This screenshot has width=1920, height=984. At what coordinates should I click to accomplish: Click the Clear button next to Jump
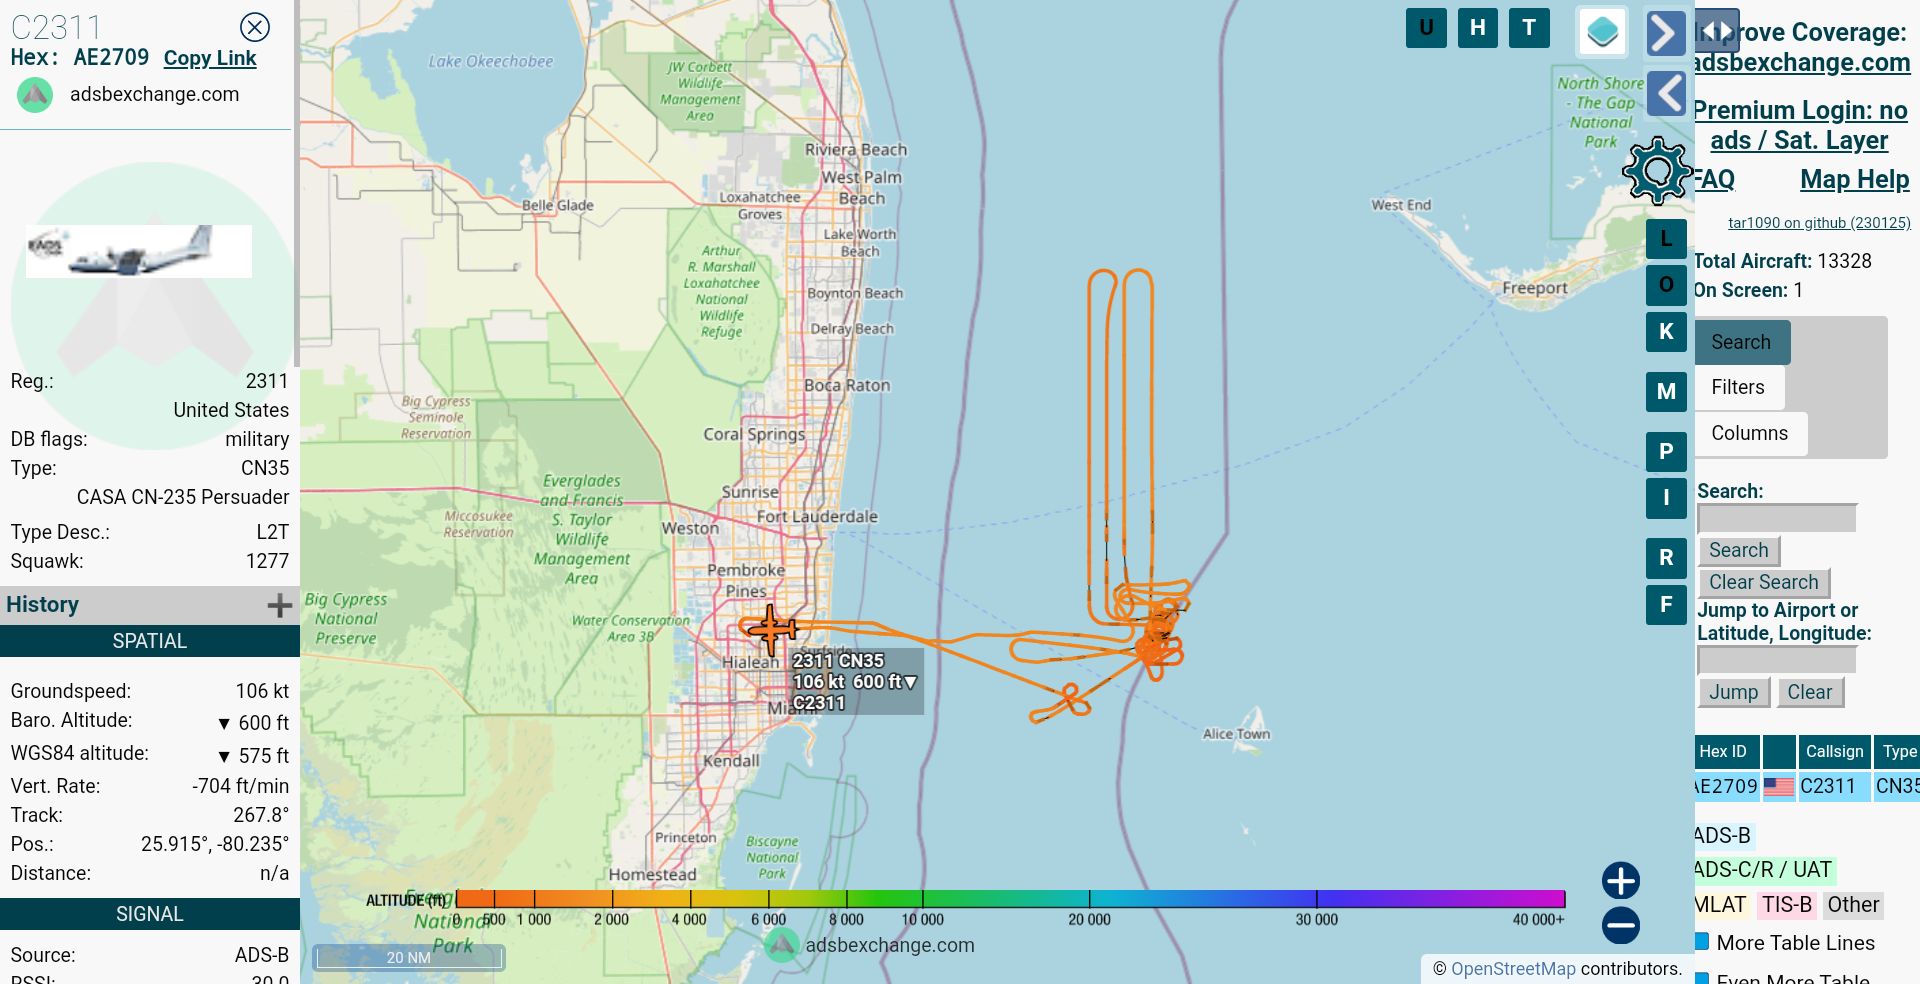pos(1810,693)
